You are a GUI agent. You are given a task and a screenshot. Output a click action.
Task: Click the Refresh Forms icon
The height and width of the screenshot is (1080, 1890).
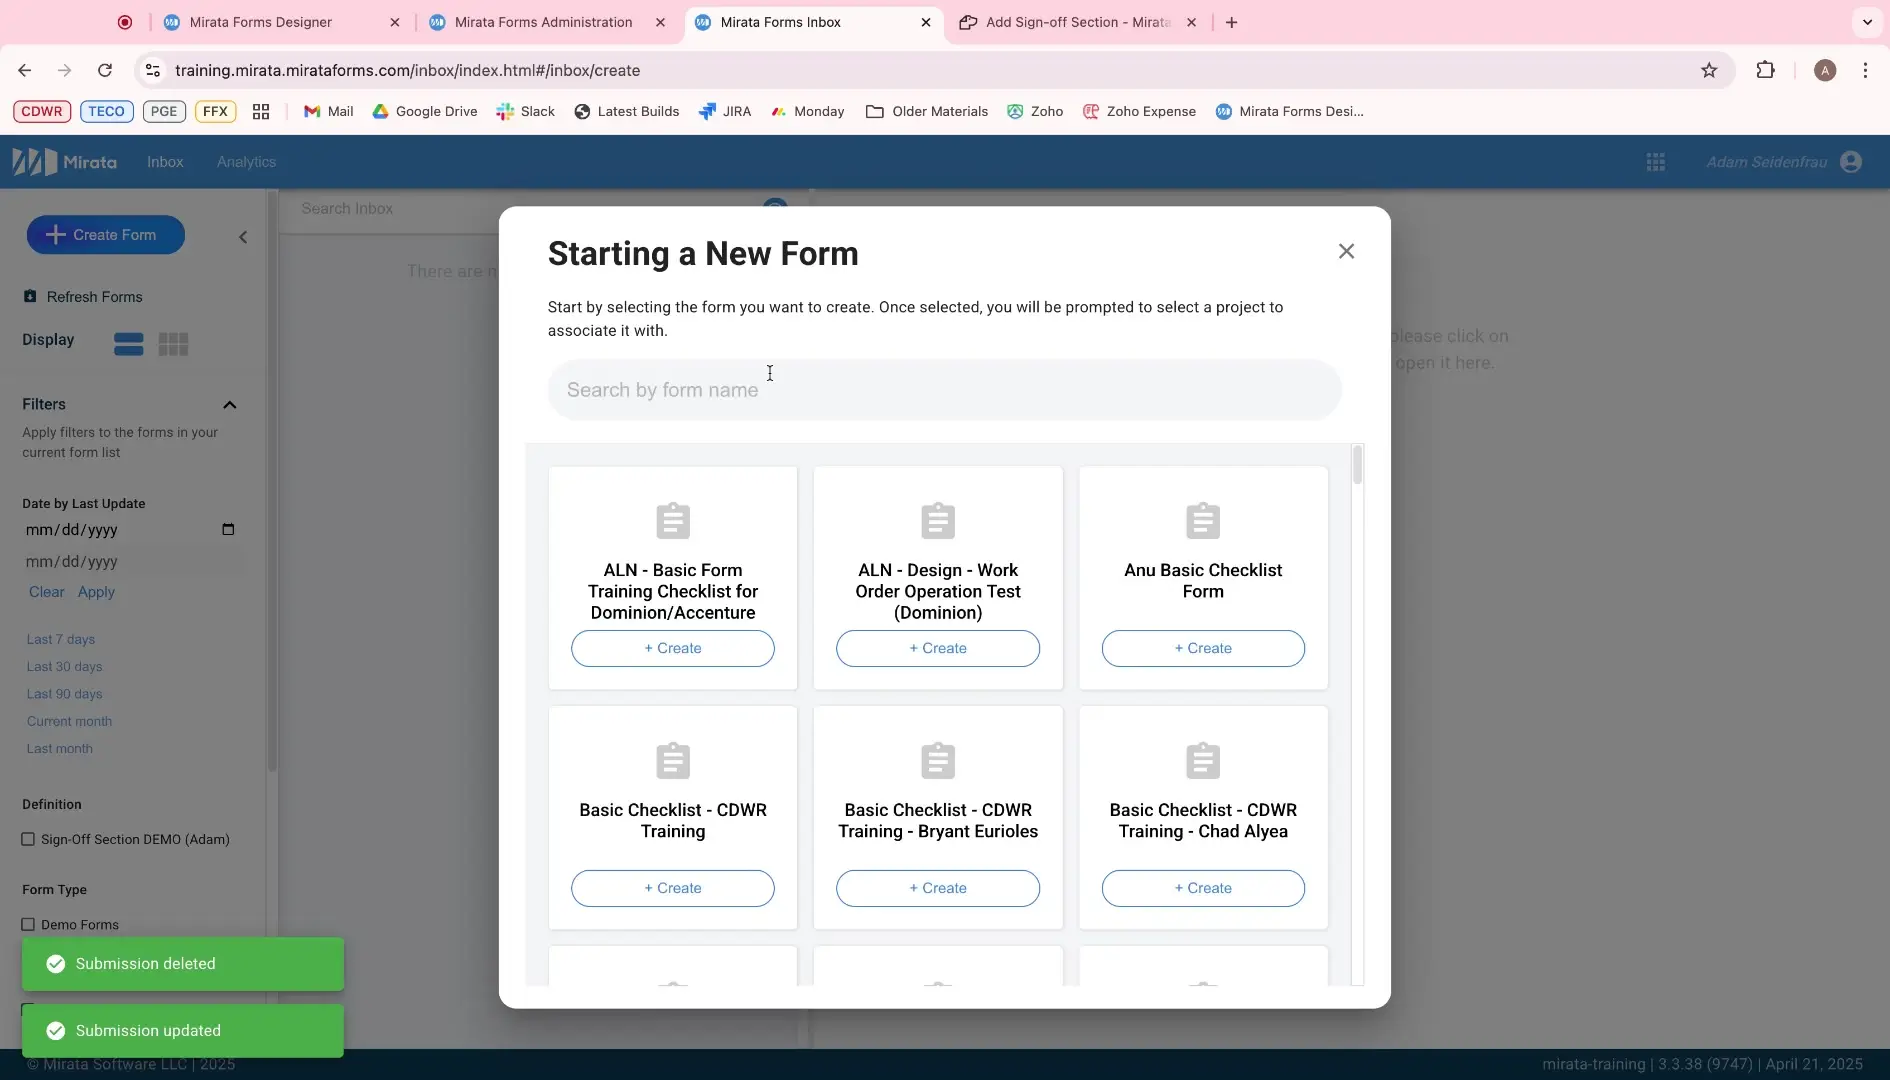pos(29,297)
